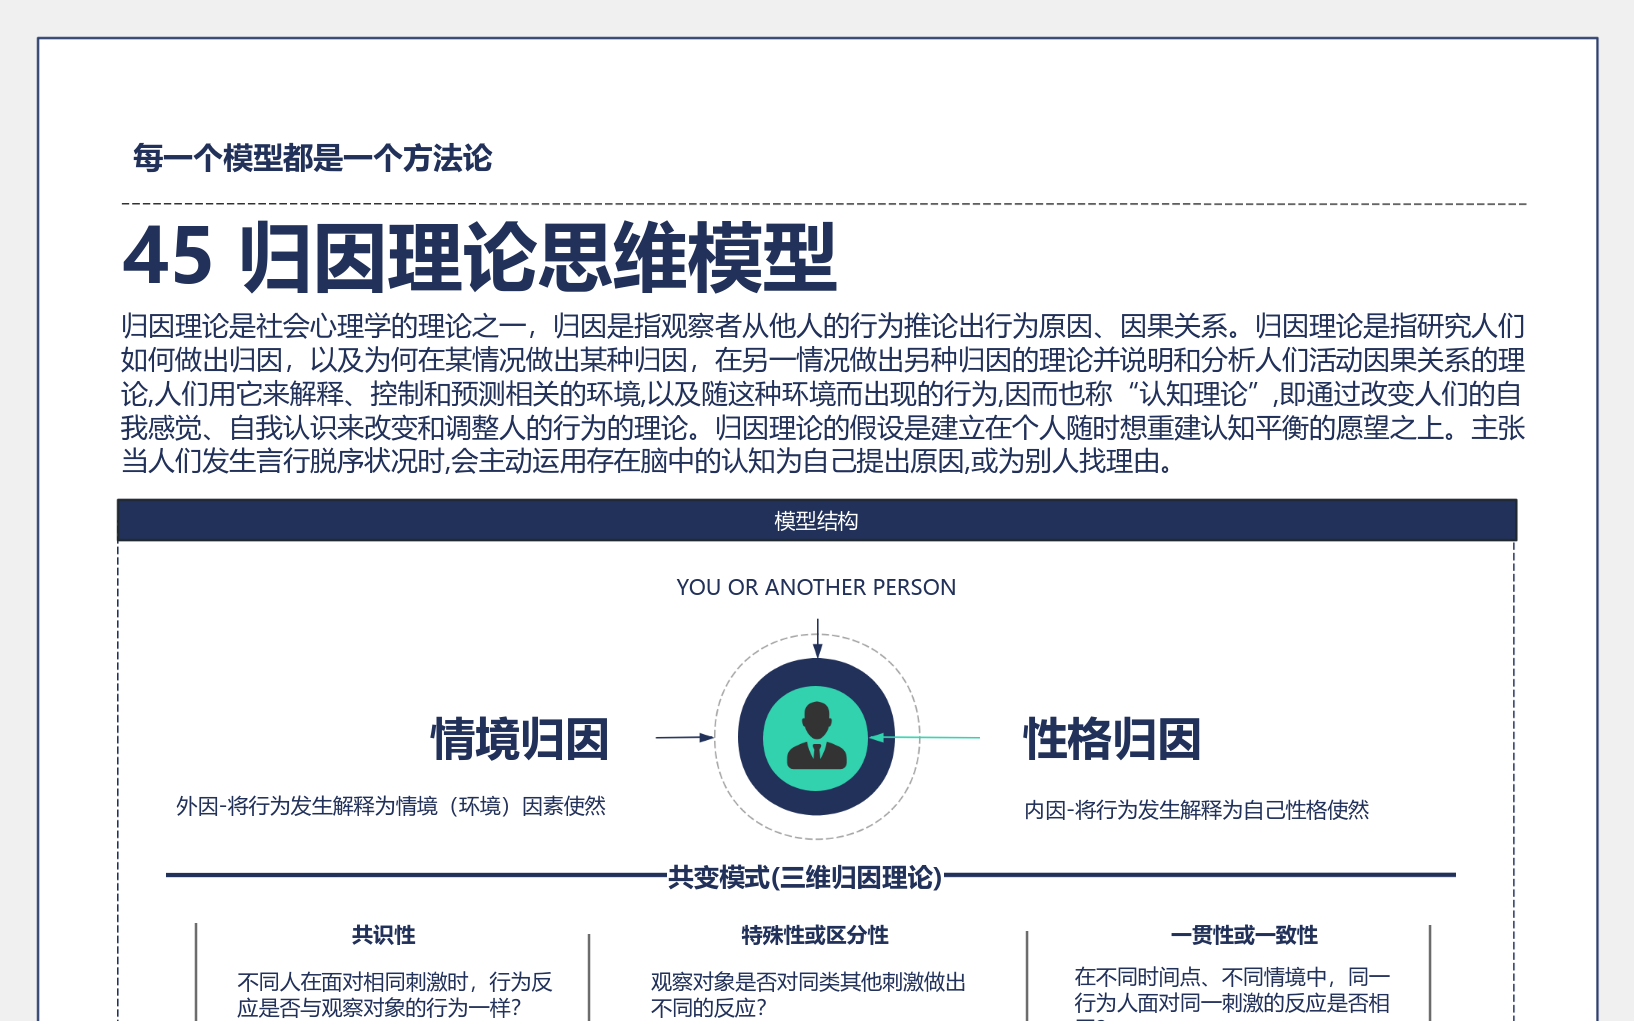Select the 共识性 column heading

(x=383, y=935)
